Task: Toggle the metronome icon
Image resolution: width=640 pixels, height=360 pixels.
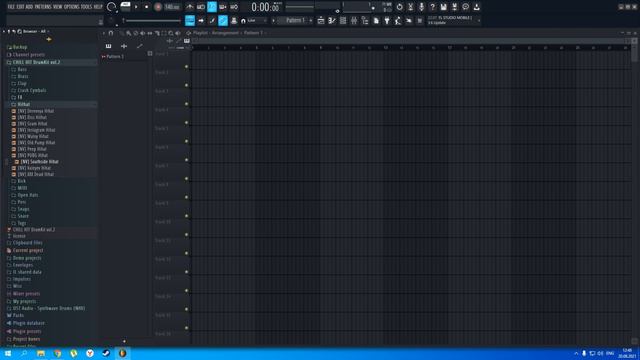Action: point(190,7)
